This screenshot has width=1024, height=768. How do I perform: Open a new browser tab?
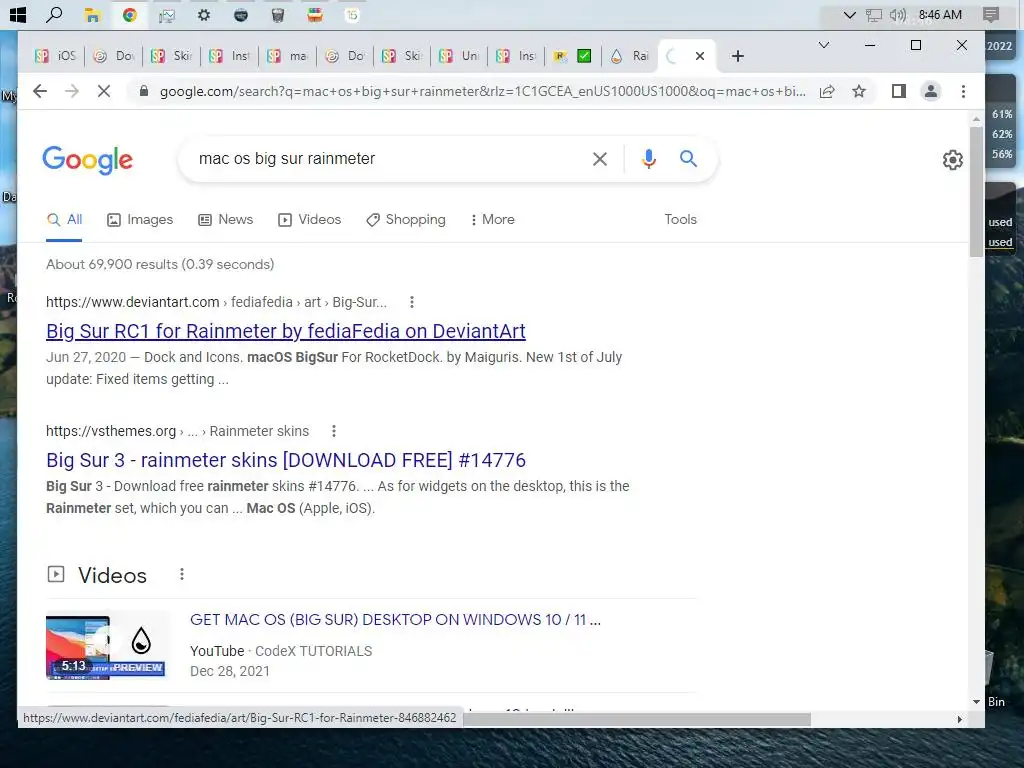[x=738, y=56]
